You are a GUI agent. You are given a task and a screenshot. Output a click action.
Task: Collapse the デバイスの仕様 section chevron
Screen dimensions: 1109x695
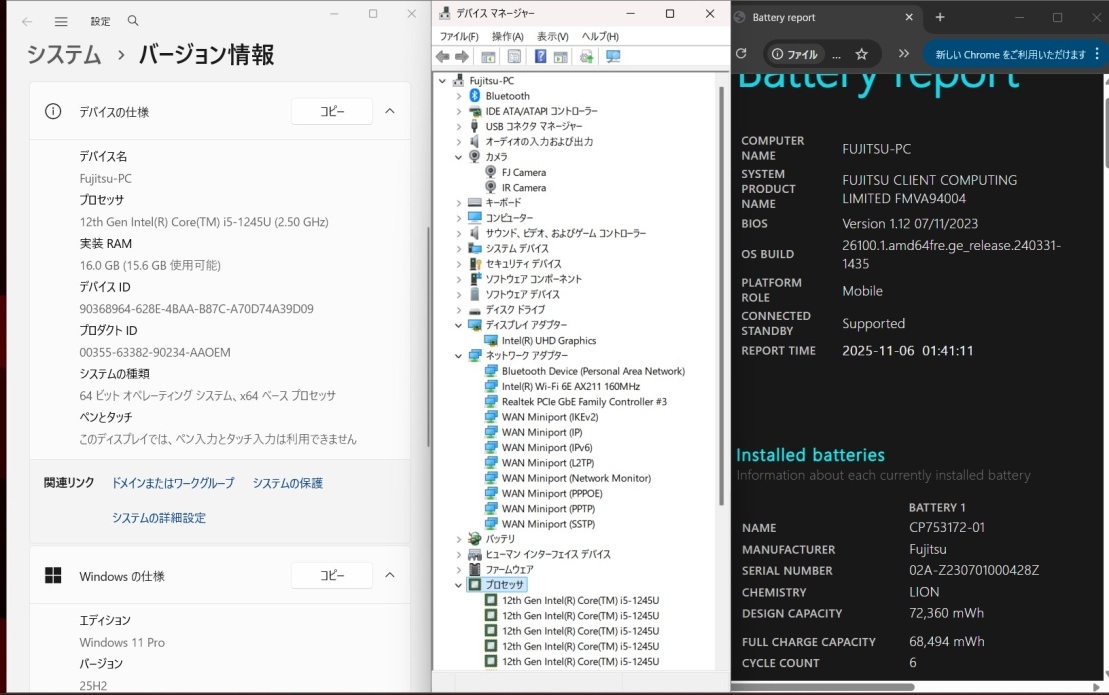(x=390, y=111)
